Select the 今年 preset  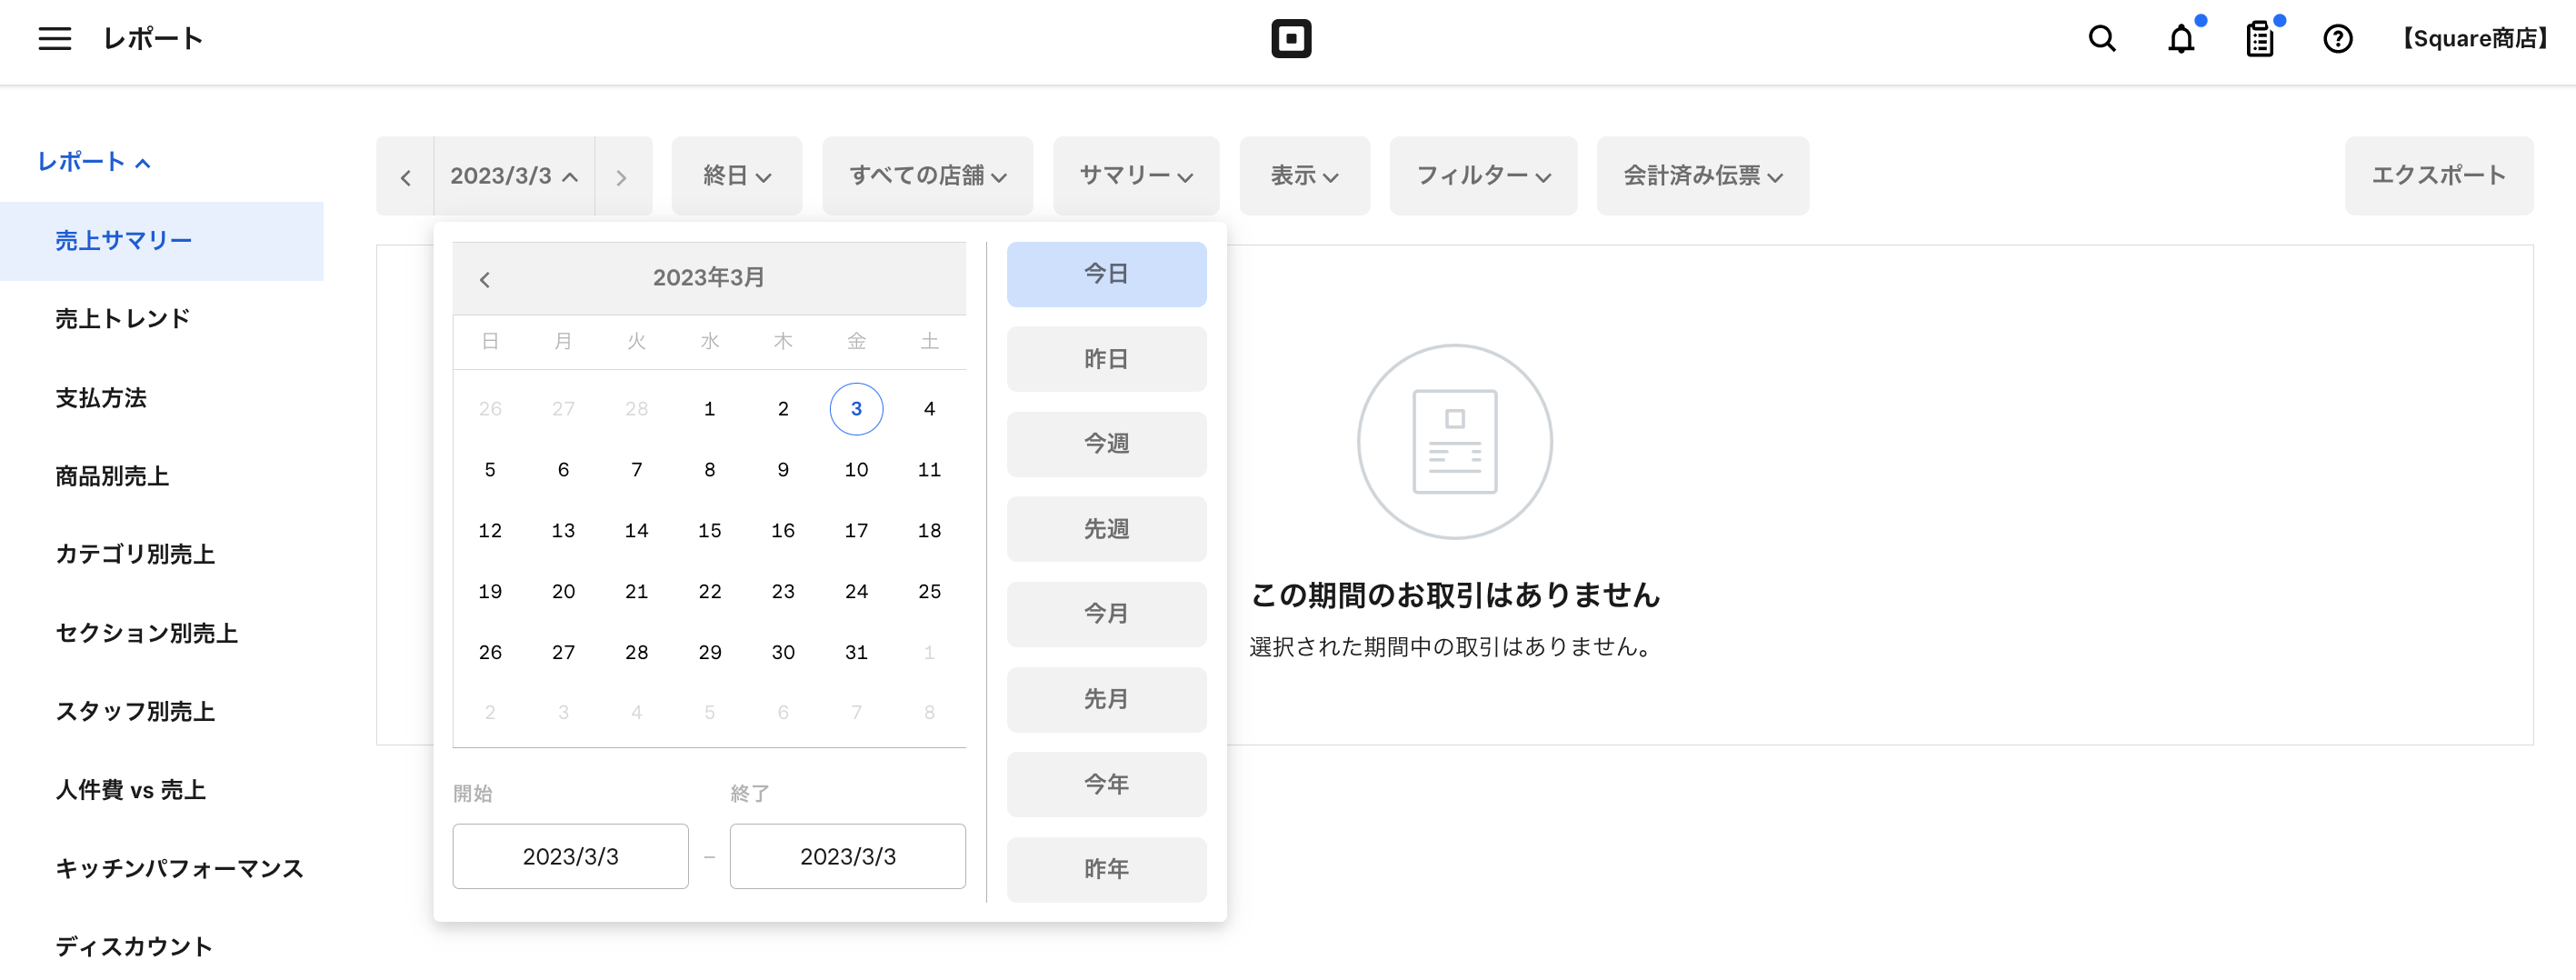(1106, 784)
